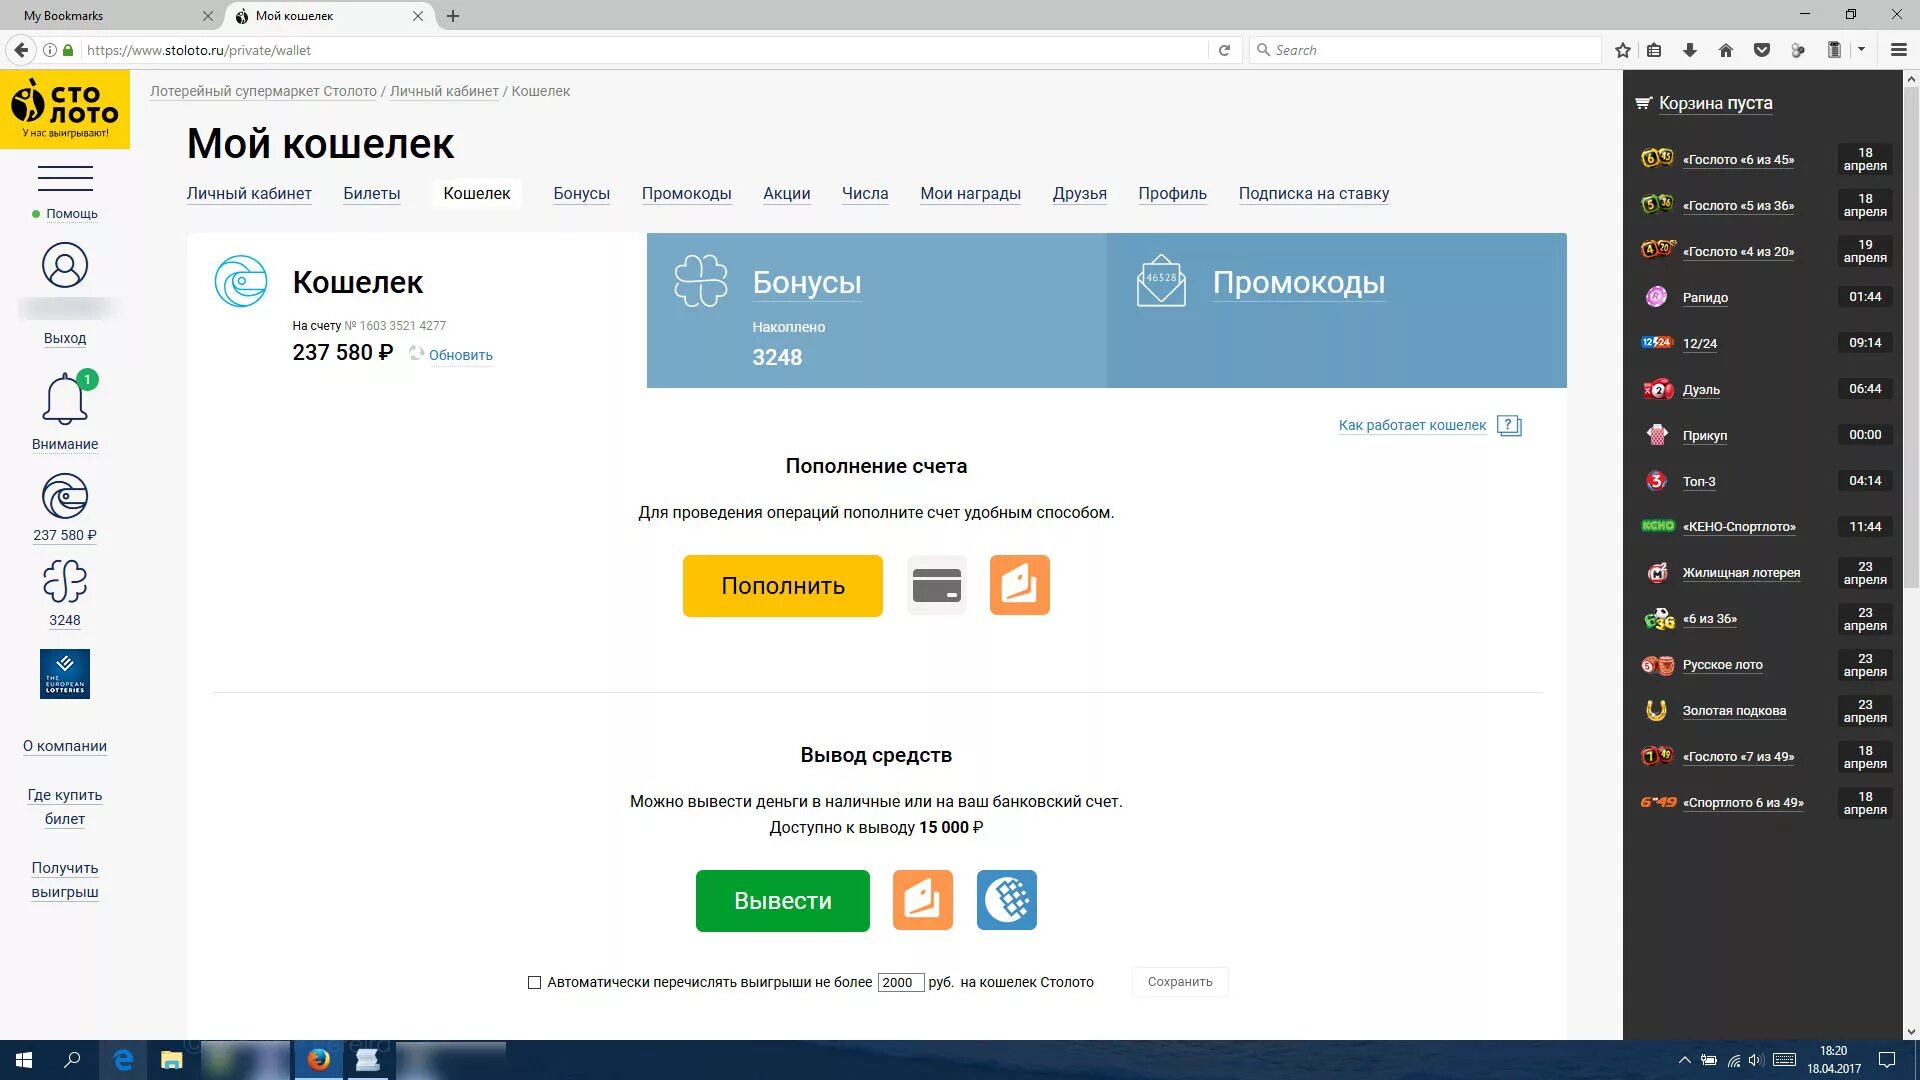Click the refresh balance icon next to Обновить

pyautogui.click(x=417, y=353)
